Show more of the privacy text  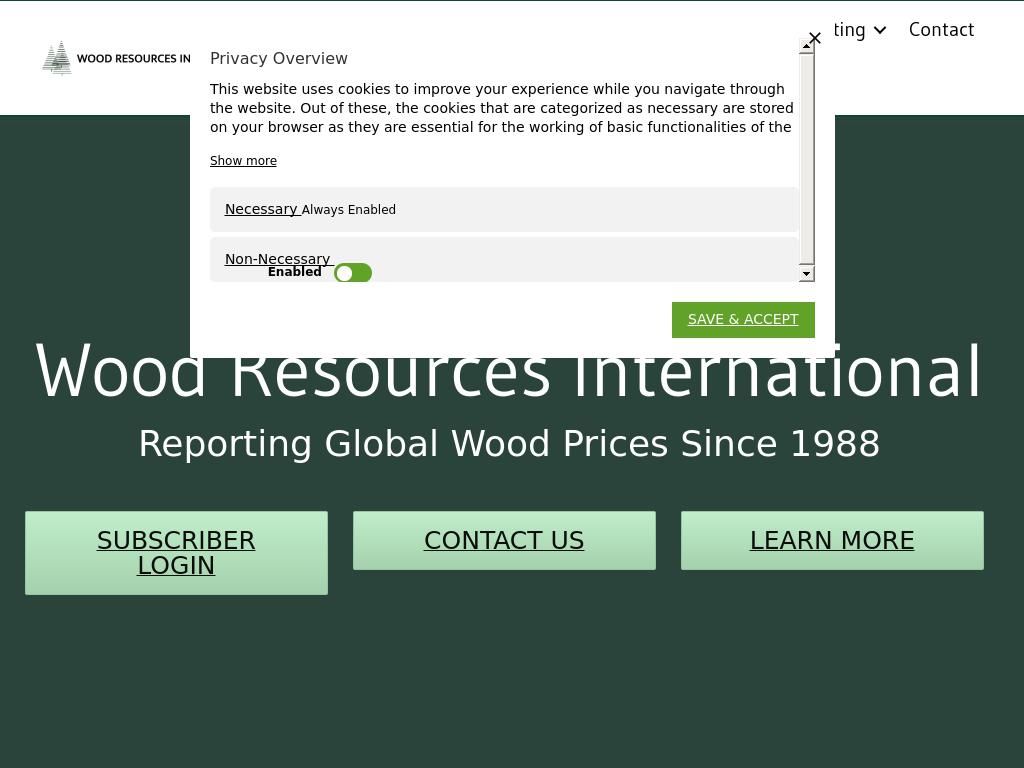[x=243, y=161]
